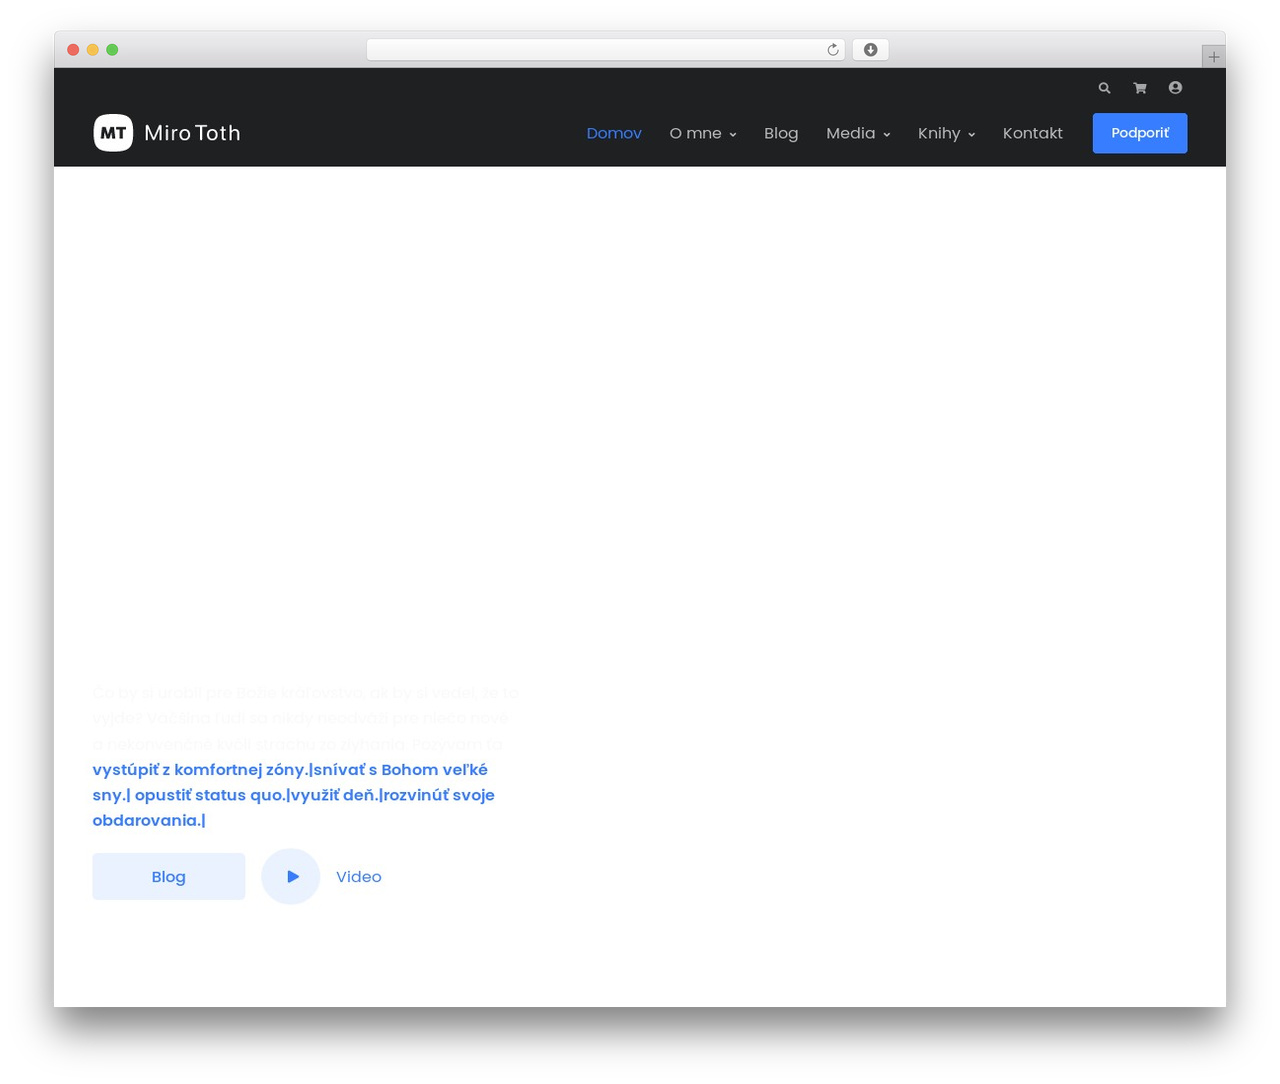The image size is (1280, 1084).
Task: Open the Kontakt menu item
Action: tap(1033, 134)
